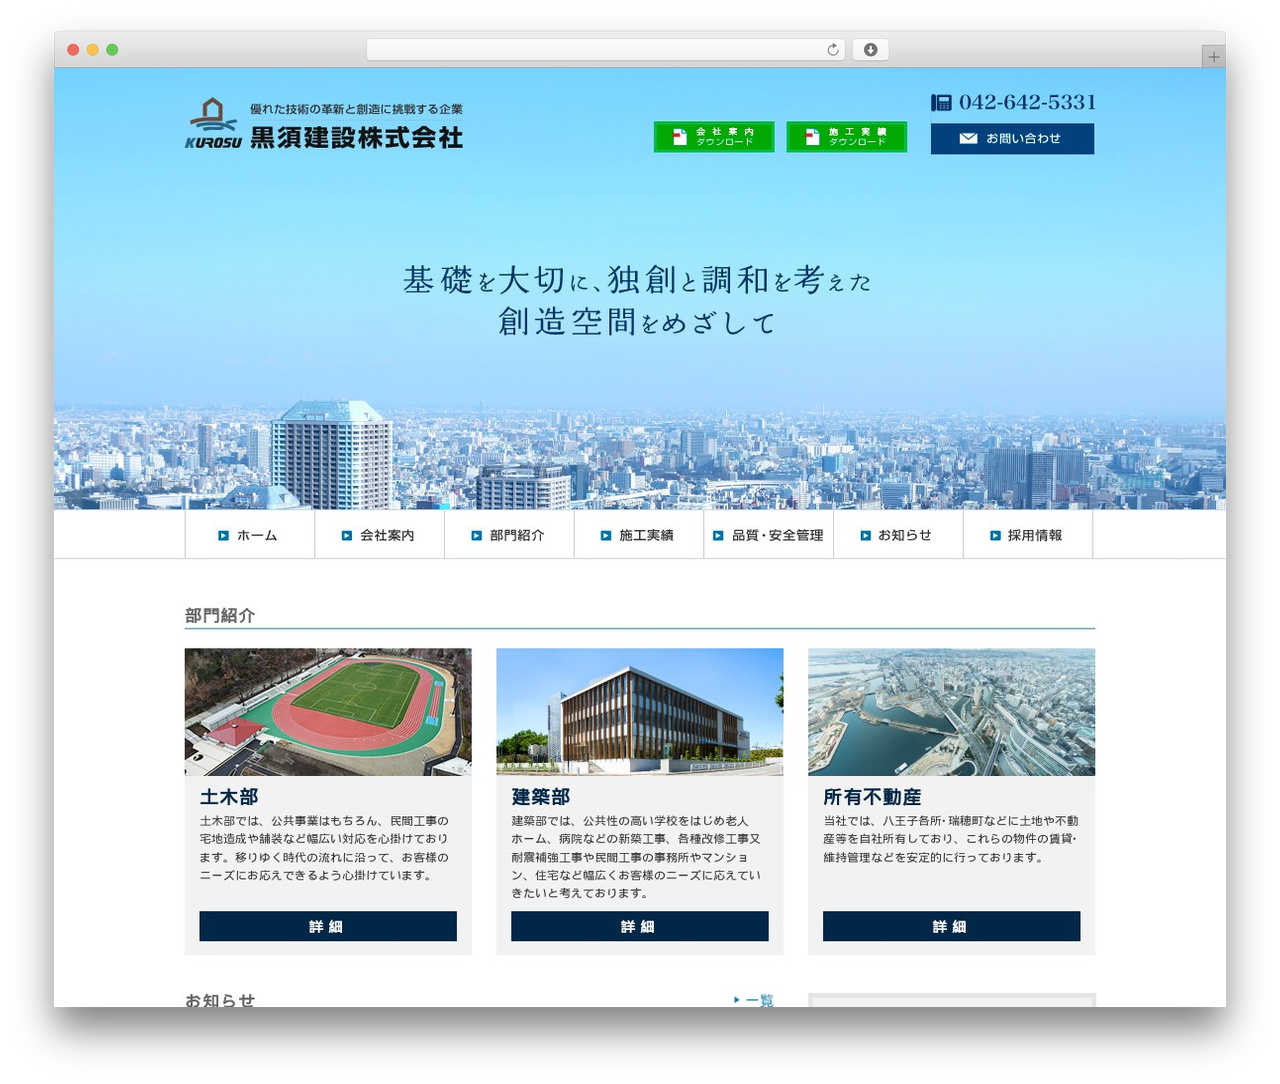Click the 土木部 heading
The height and width of the screenshot is (1084, 1280).
pyautogui.click(x=229, y=797)
